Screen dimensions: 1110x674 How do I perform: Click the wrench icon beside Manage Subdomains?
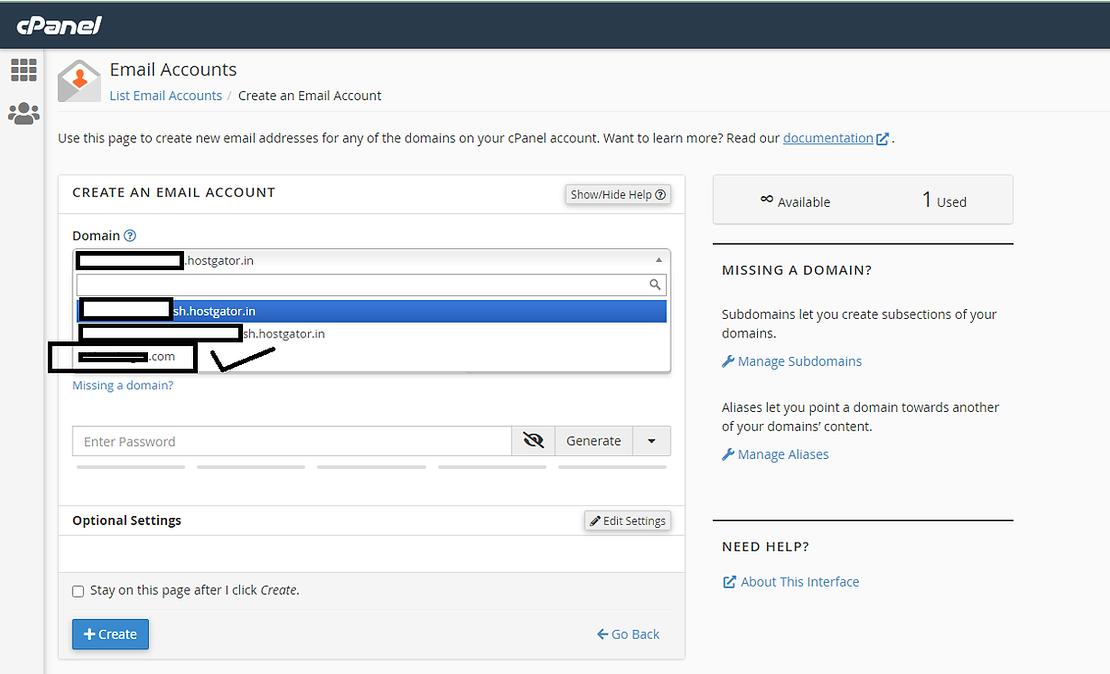click(728, 362)
